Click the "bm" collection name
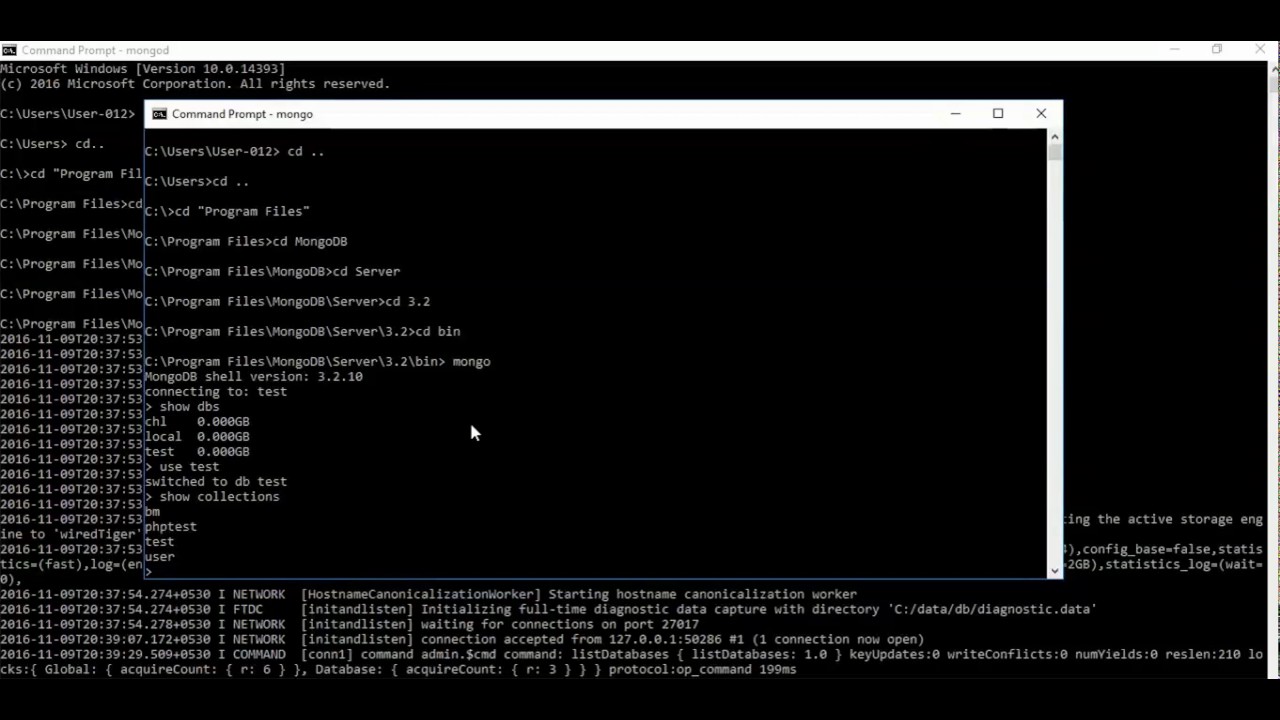Image resolution: width=1280 pixels, height=720 pixels. [x=152, y=512]
